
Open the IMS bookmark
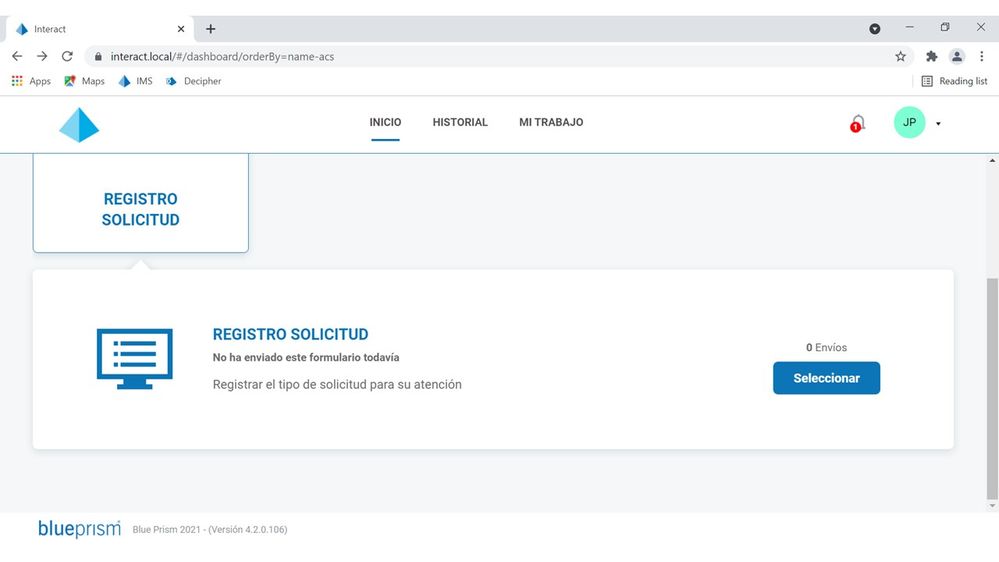pos(136,81)
